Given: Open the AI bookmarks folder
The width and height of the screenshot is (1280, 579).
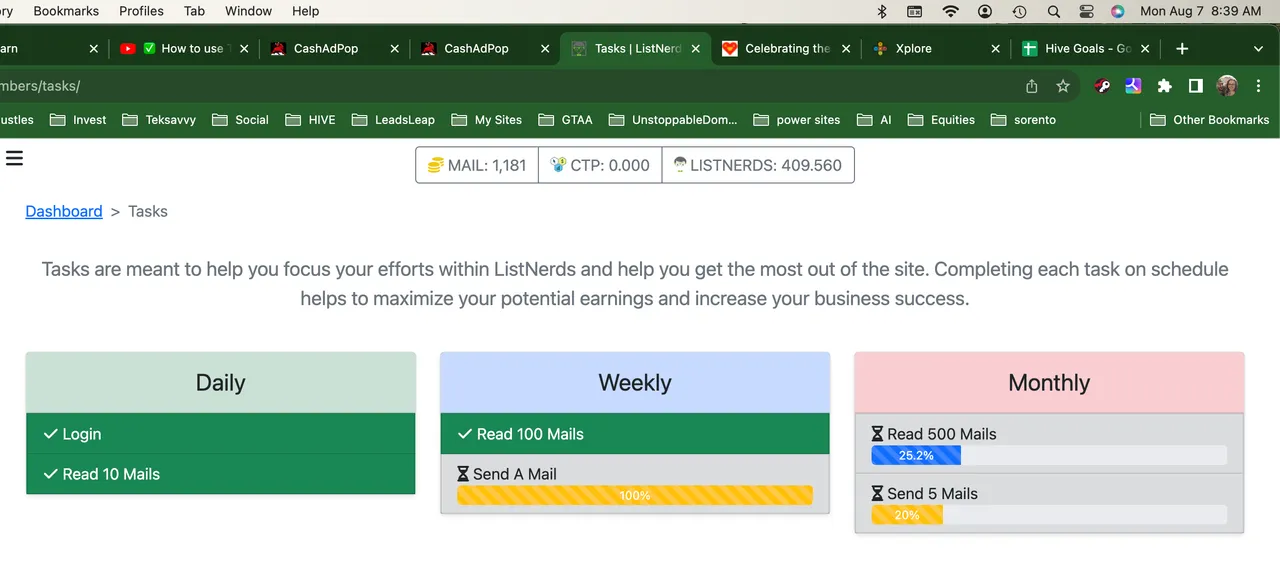Looking at the screenshot, I should click(874, 119).
